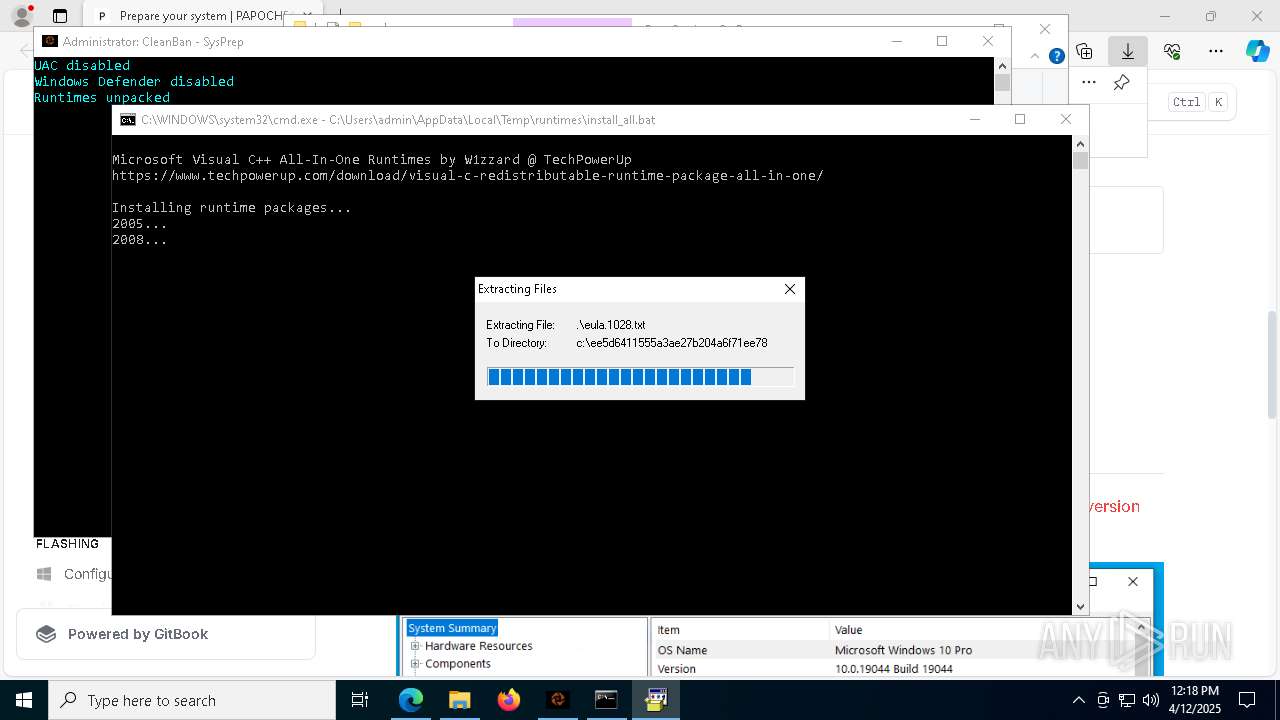Select 'OS Name' cell

tap(682, 650)
